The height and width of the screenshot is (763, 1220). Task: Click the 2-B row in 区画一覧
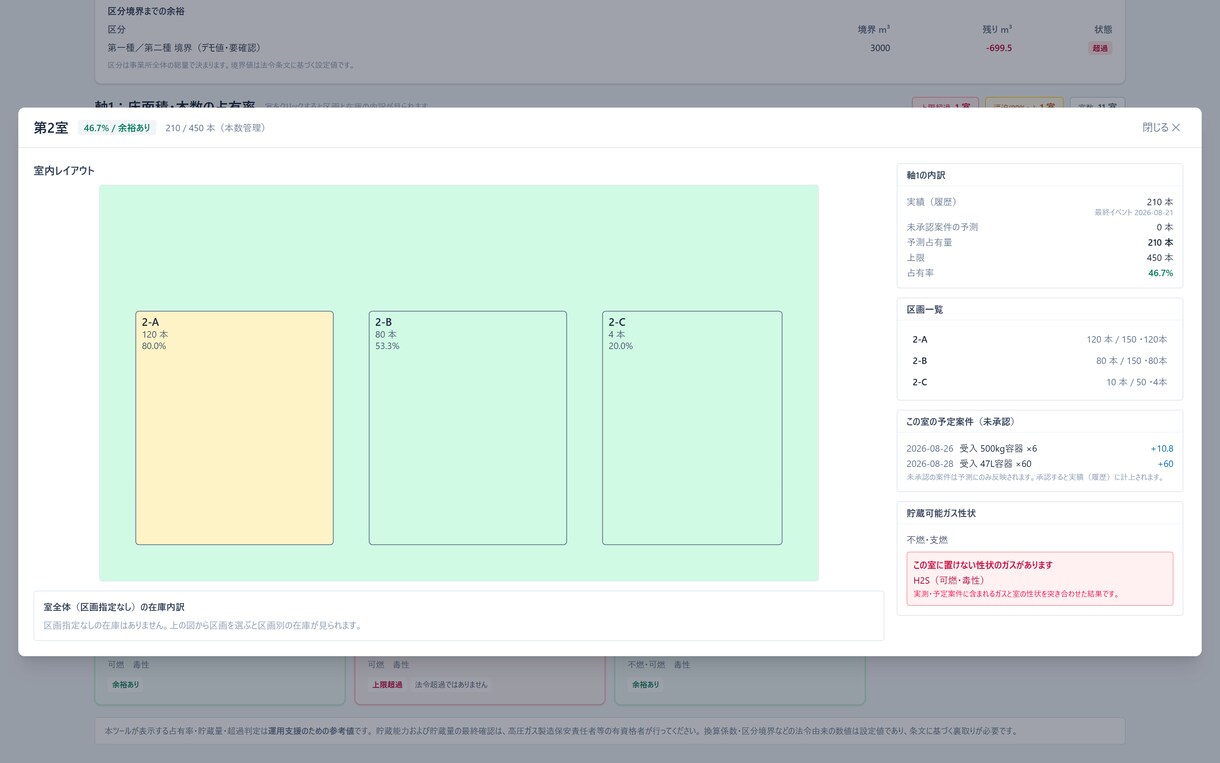click(x=1039, y=361)
